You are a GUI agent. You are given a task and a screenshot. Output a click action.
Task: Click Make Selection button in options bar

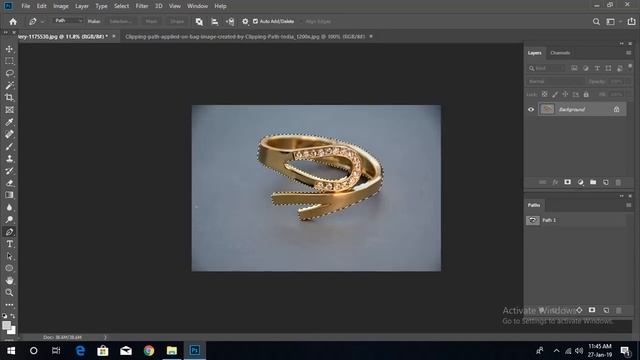121,21
